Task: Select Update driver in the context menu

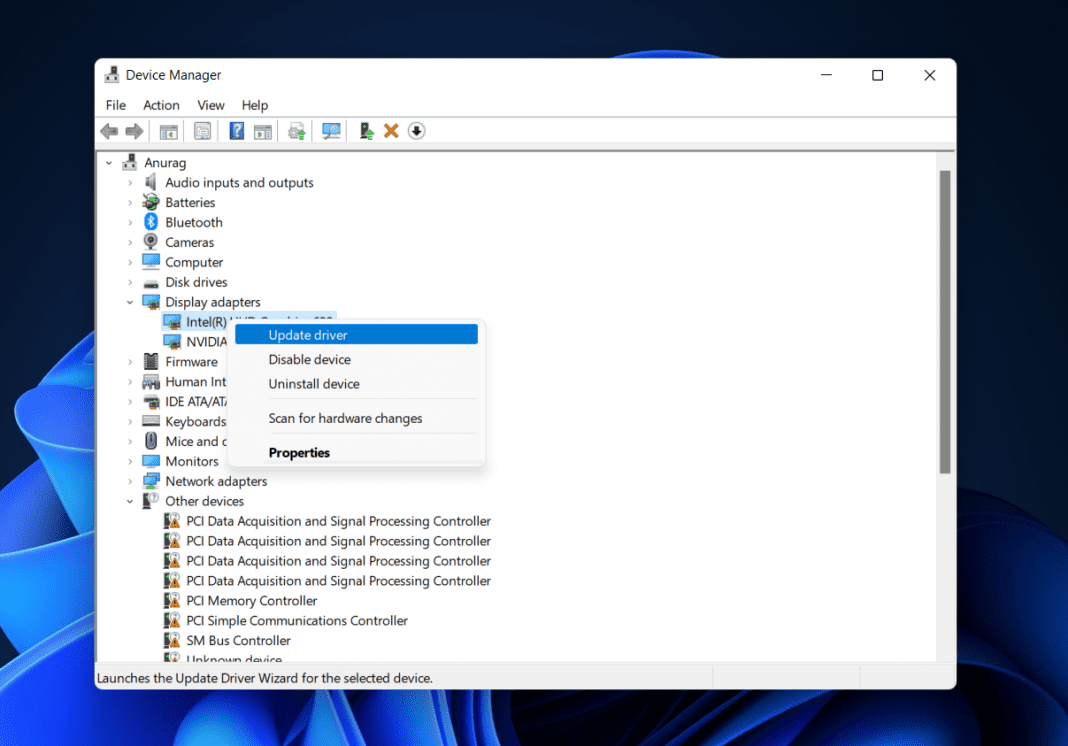Action: click(307, 334)
